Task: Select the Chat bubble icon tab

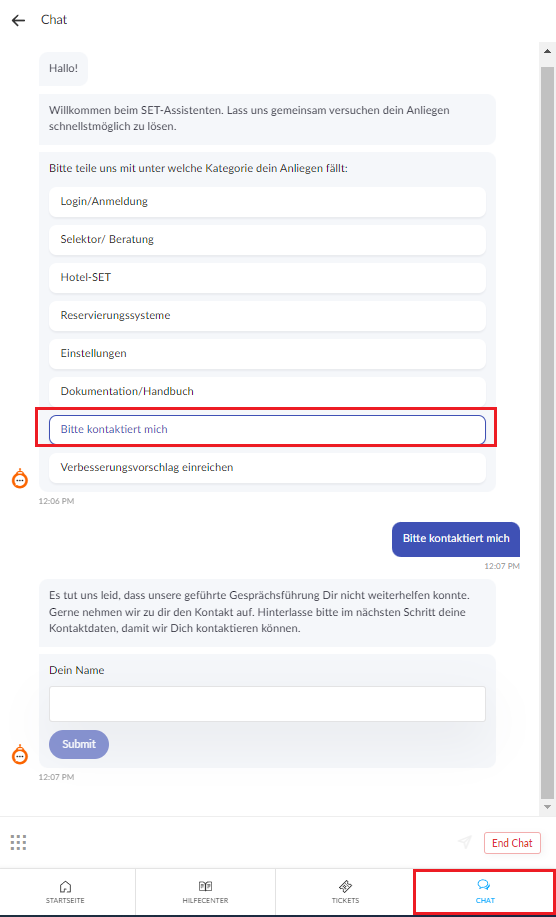Action: (x=485, y=892)
